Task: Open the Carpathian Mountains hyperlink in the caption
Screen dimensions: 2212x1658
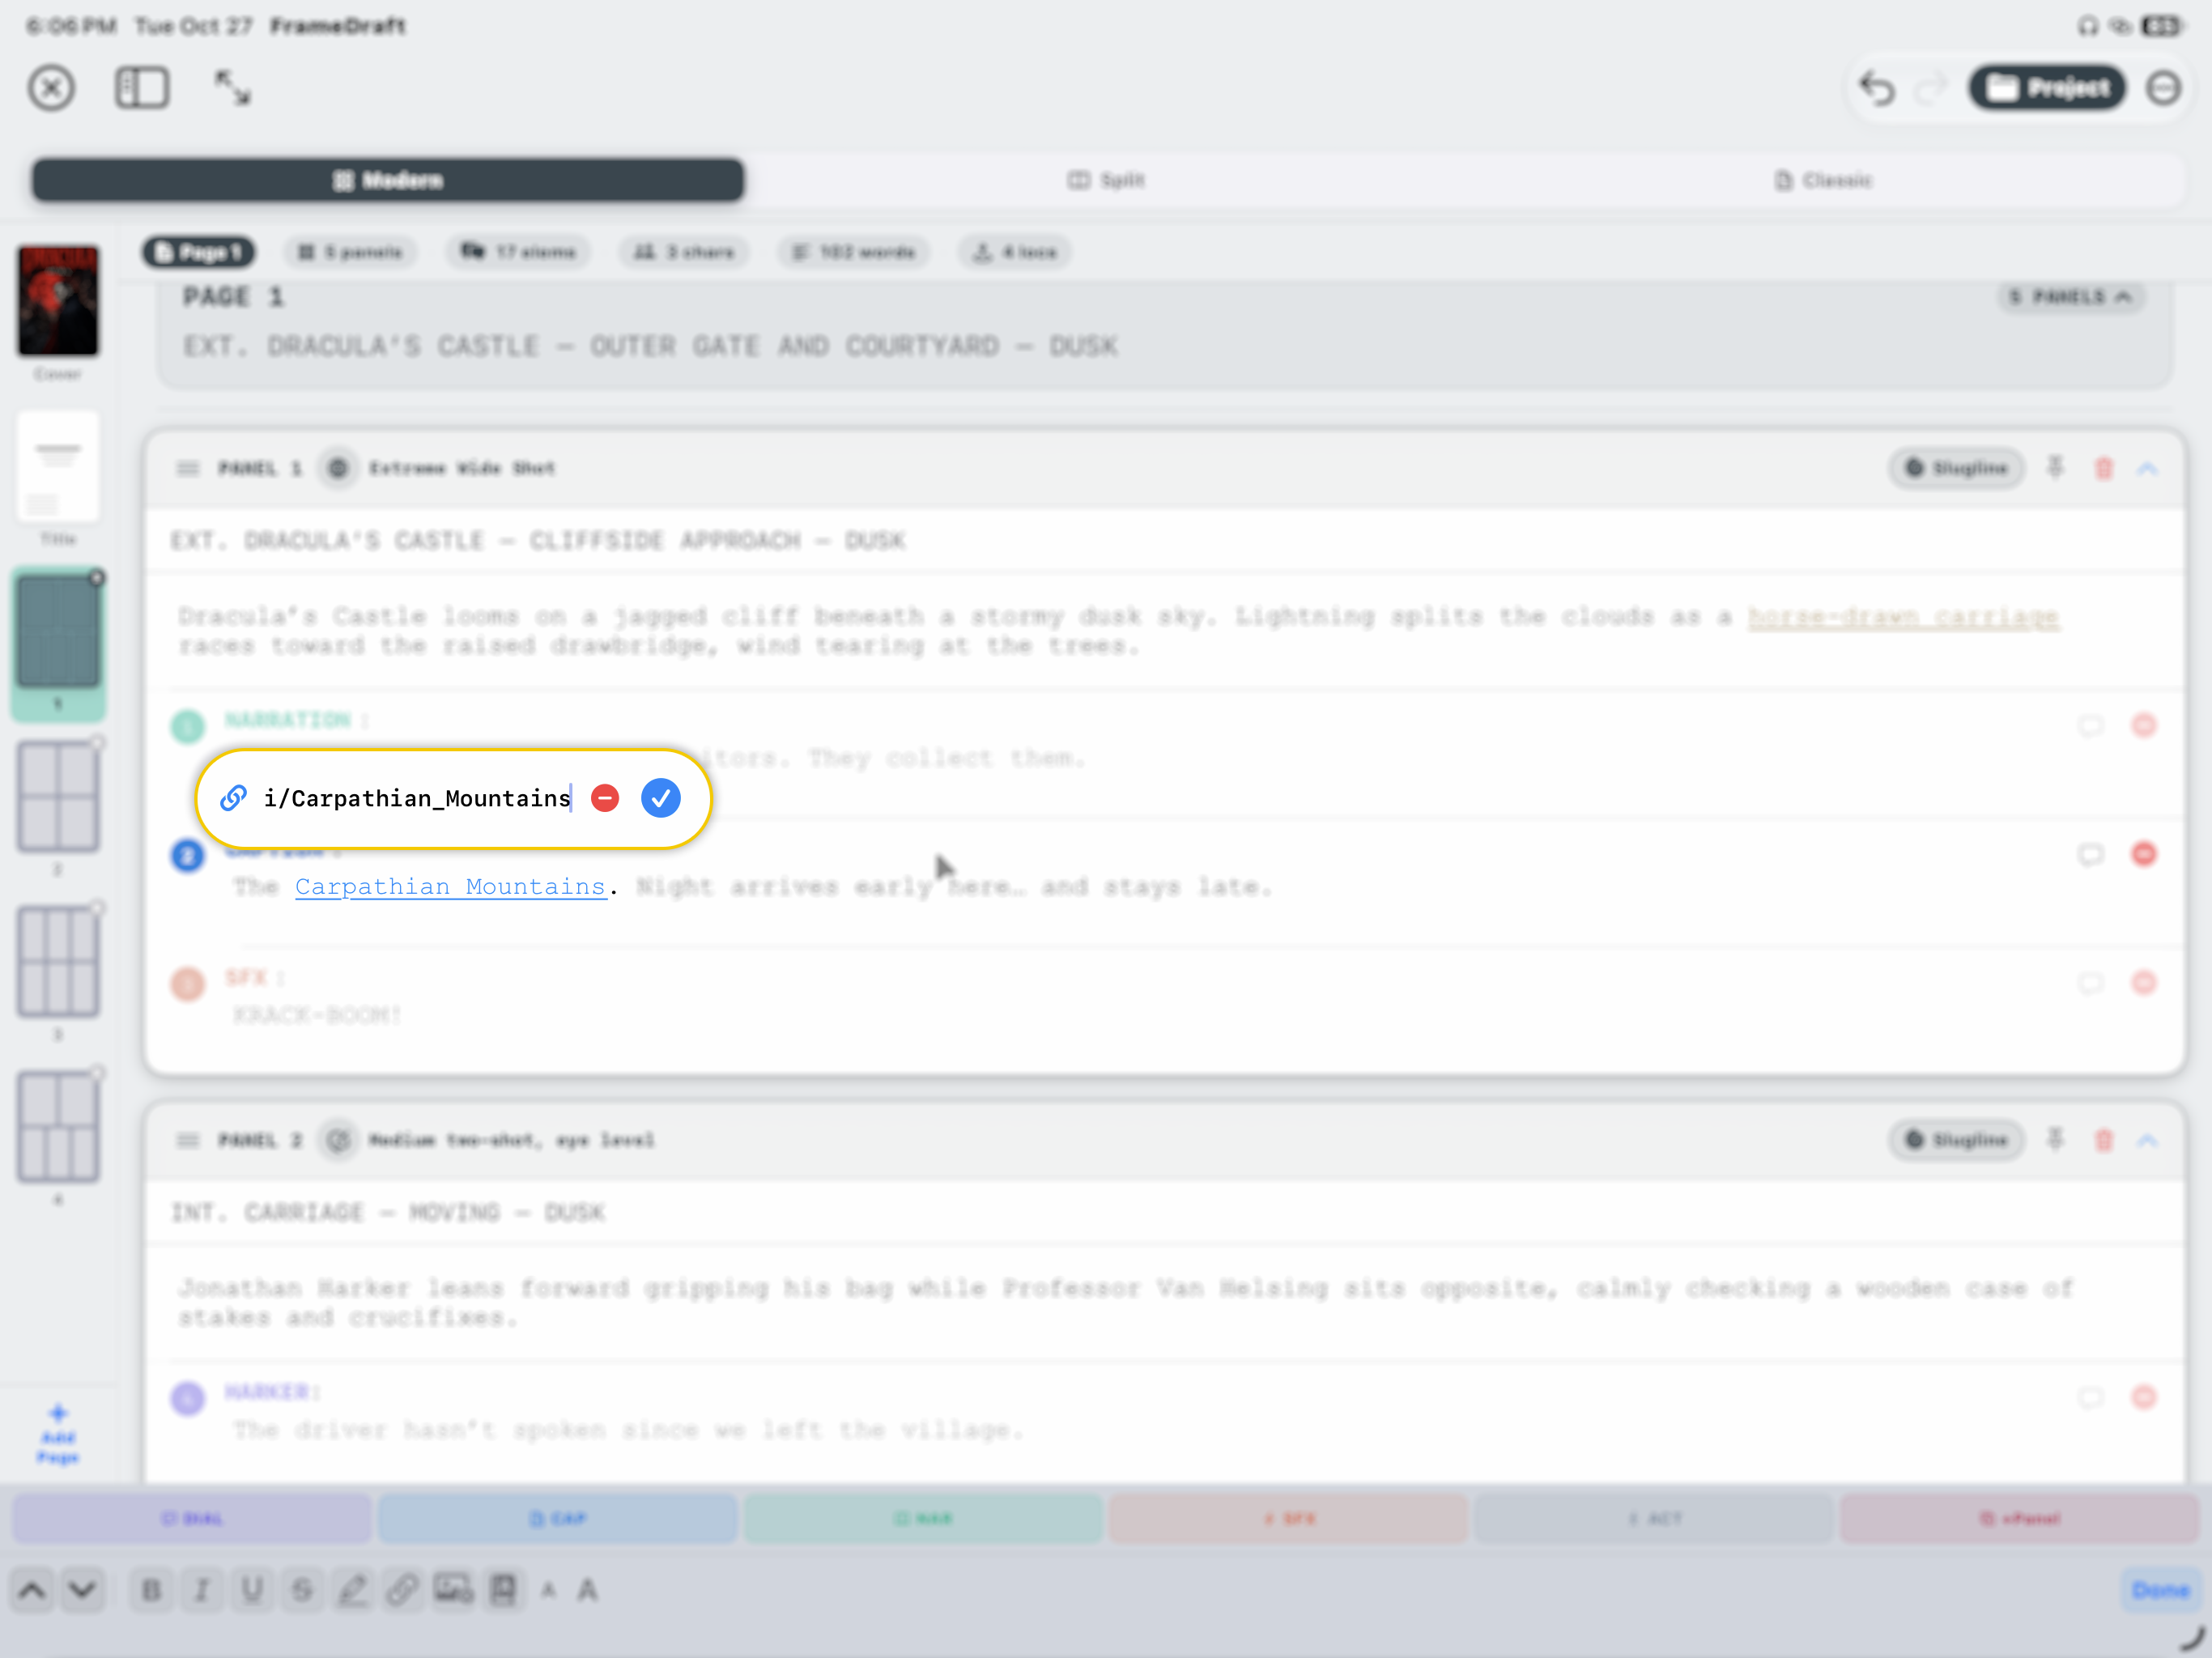Action: tap(451, 887)
